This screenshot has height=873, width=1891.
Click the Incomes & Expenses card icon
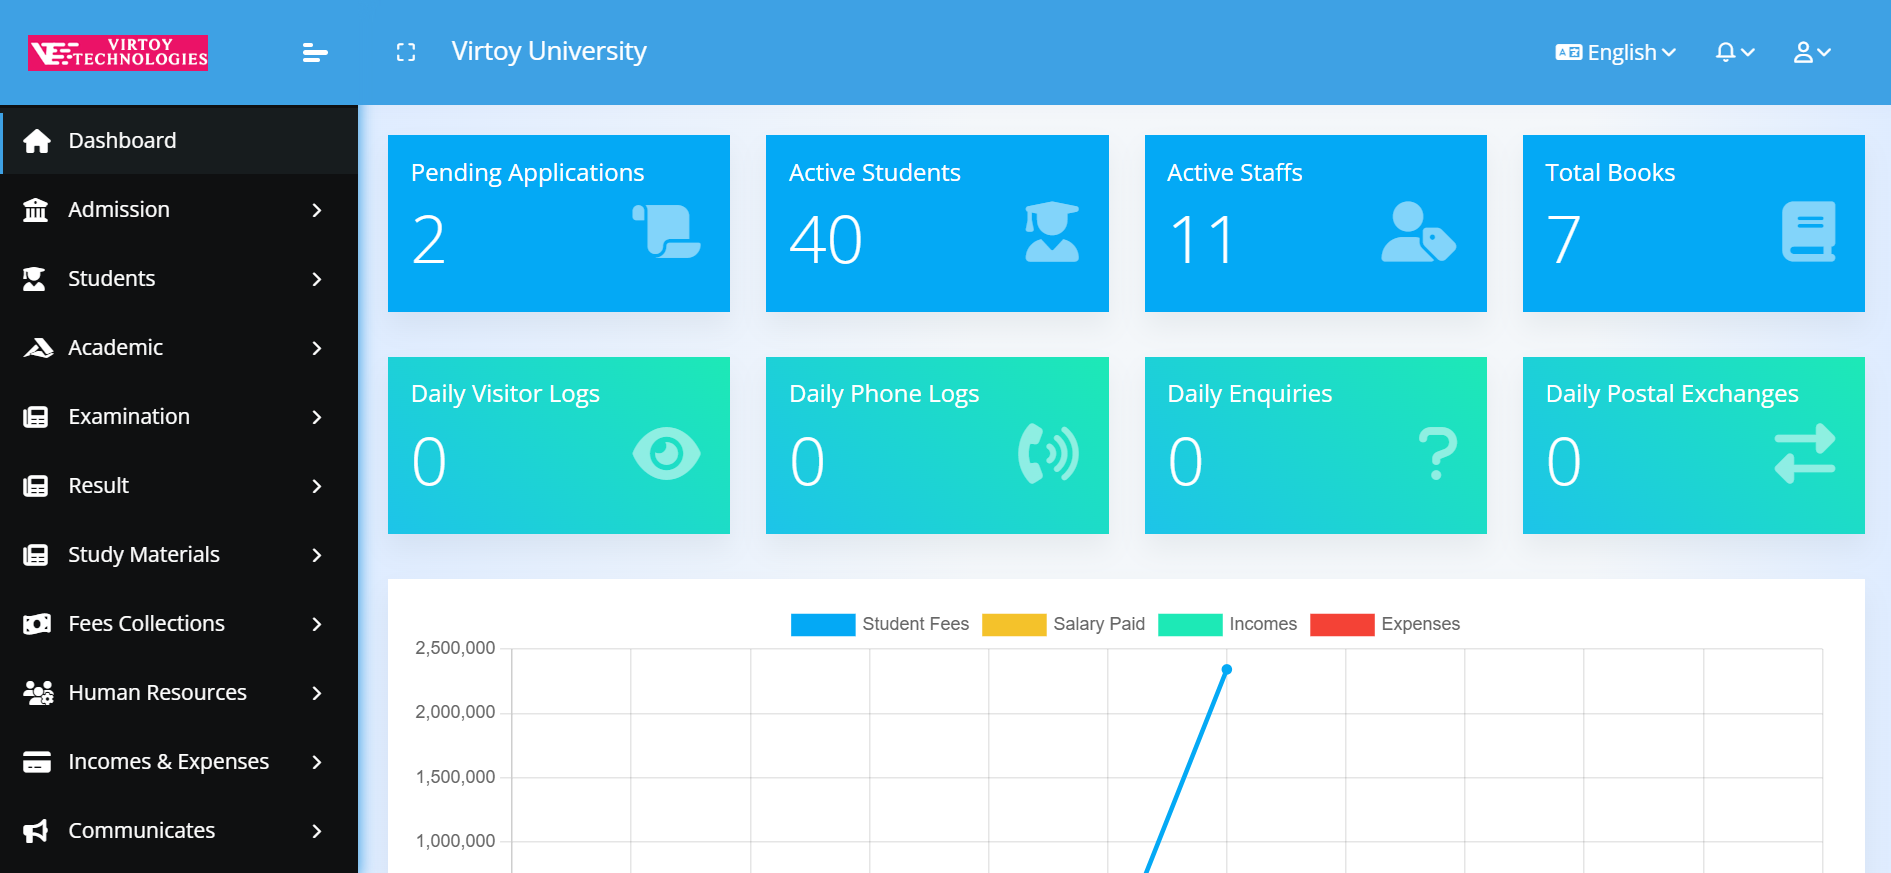37,762
